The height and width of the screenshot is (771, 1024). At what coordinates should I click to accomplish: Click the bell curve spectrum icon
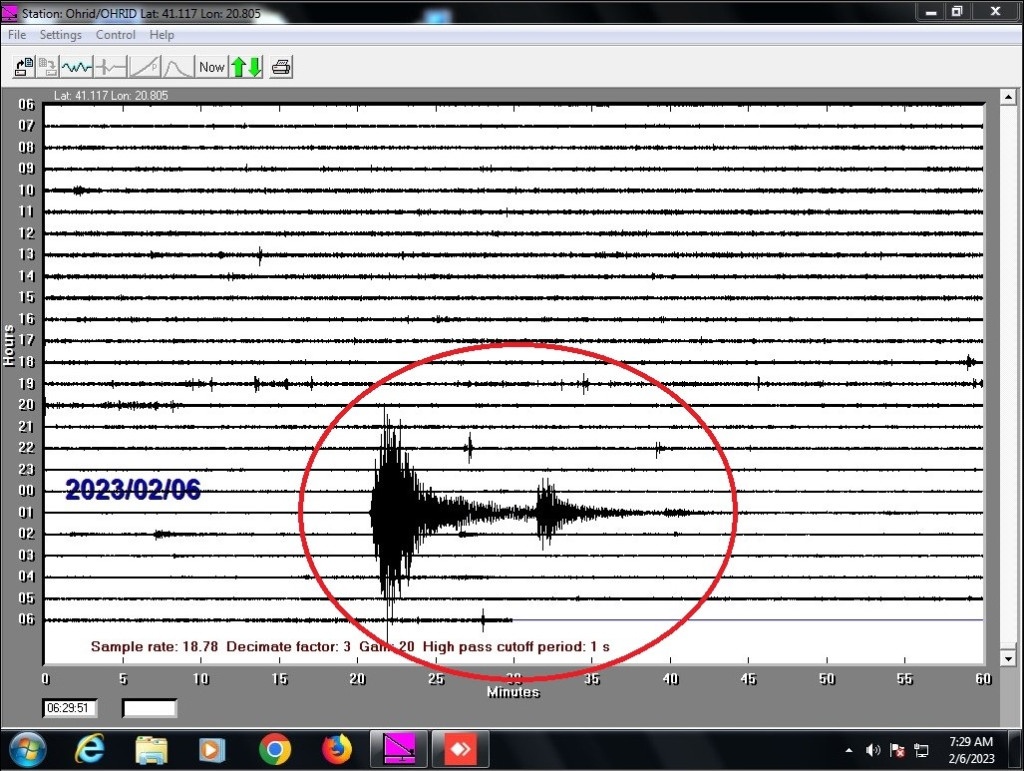(x=178, y=67)
